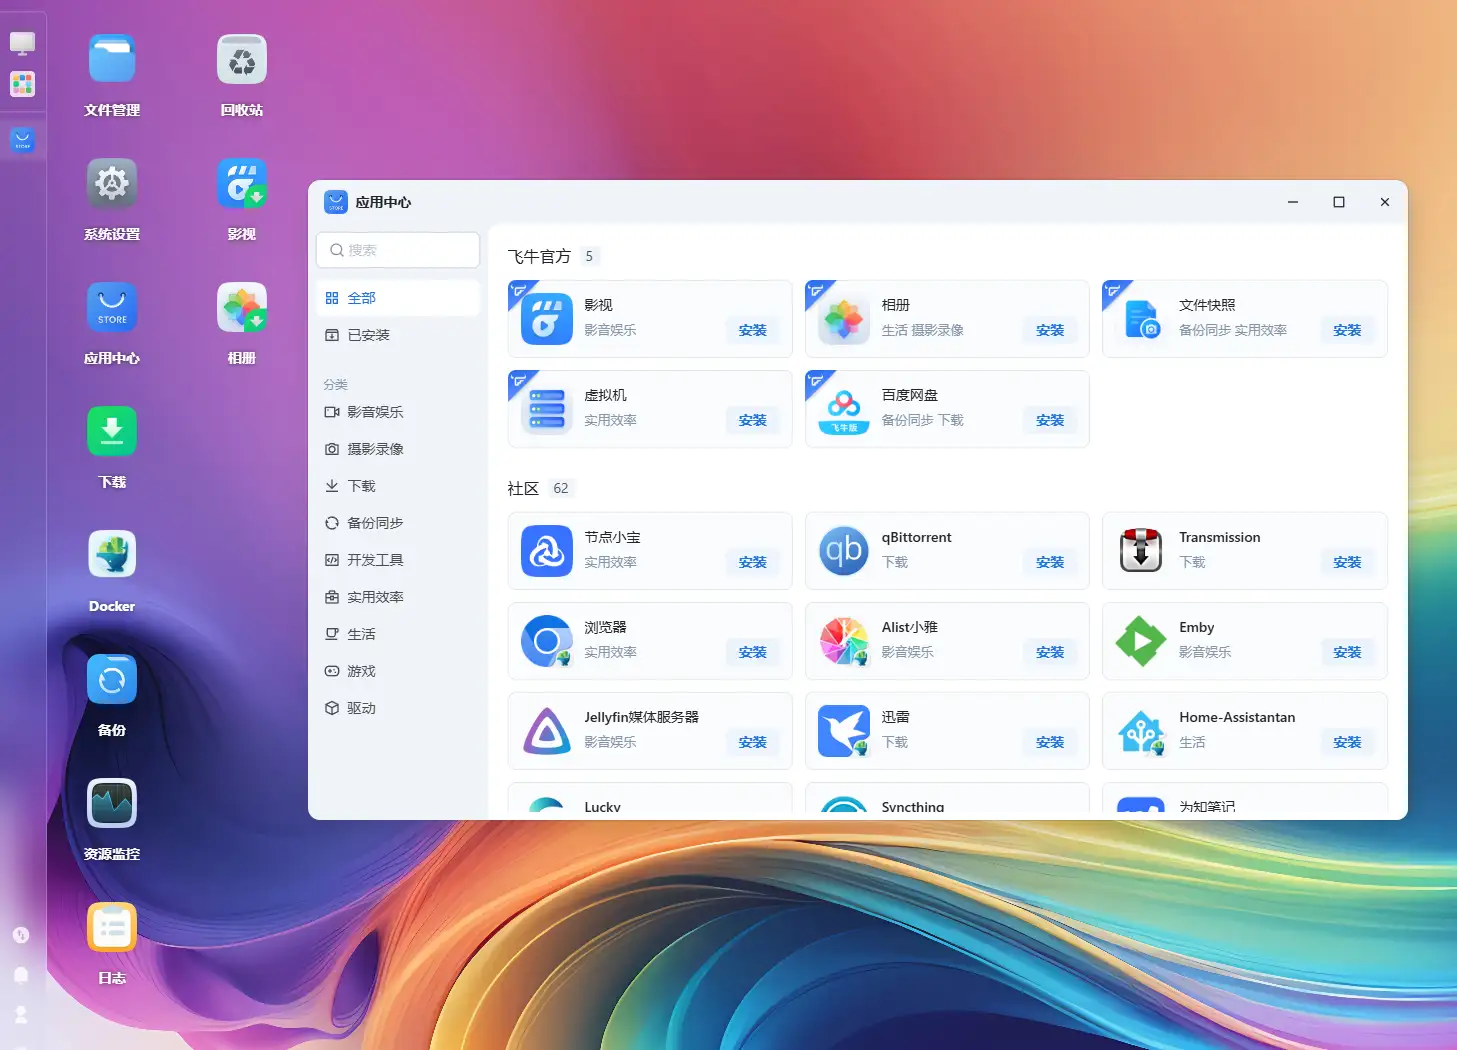Click the Emby app icon

[1141, 641]
